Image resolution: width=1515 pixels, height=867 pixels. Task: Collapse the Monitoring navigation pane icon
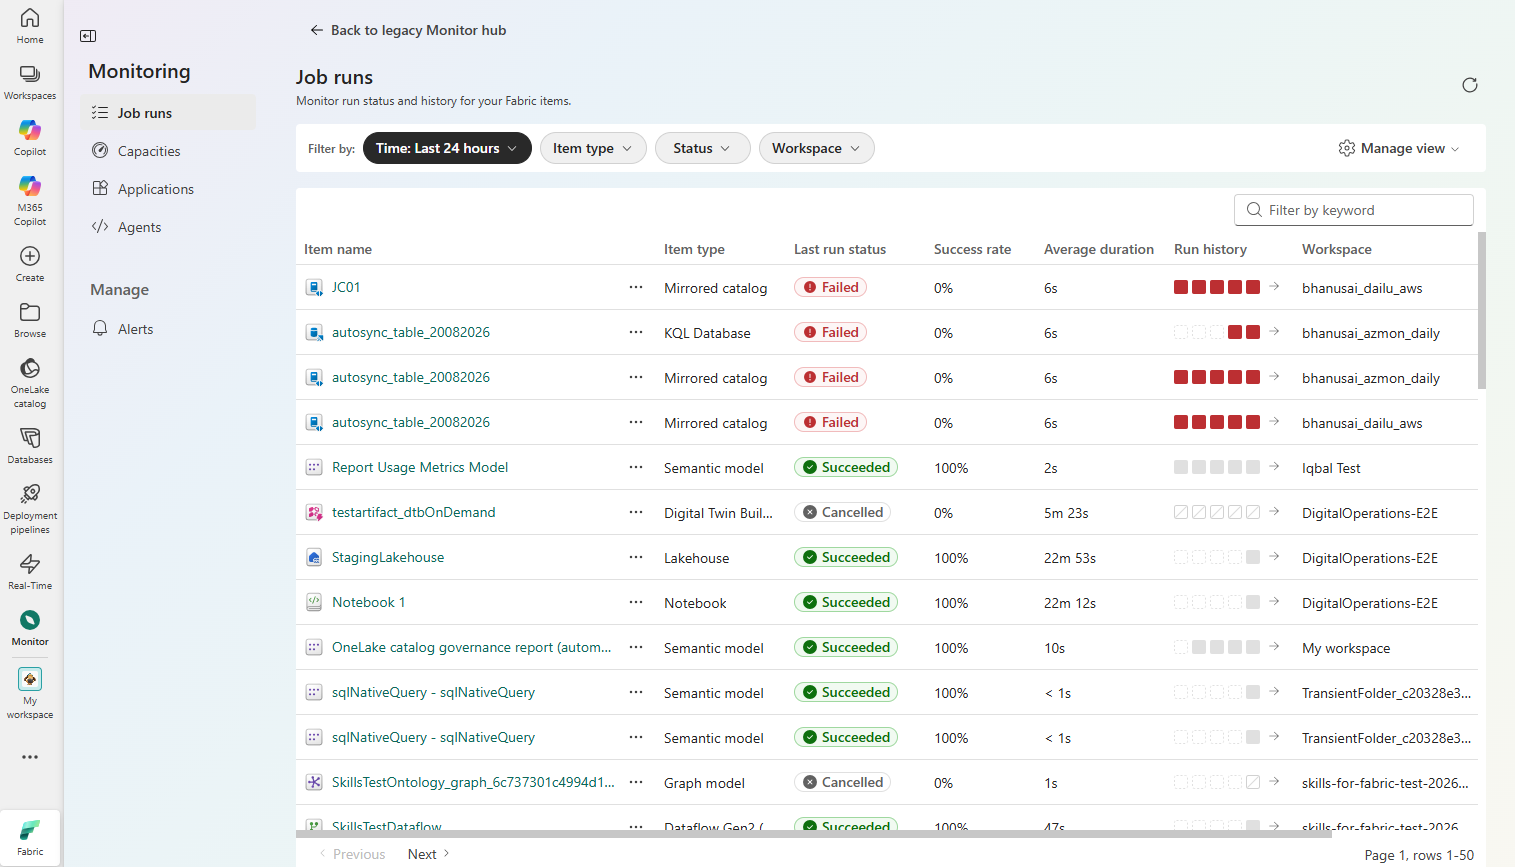point(88,36)
